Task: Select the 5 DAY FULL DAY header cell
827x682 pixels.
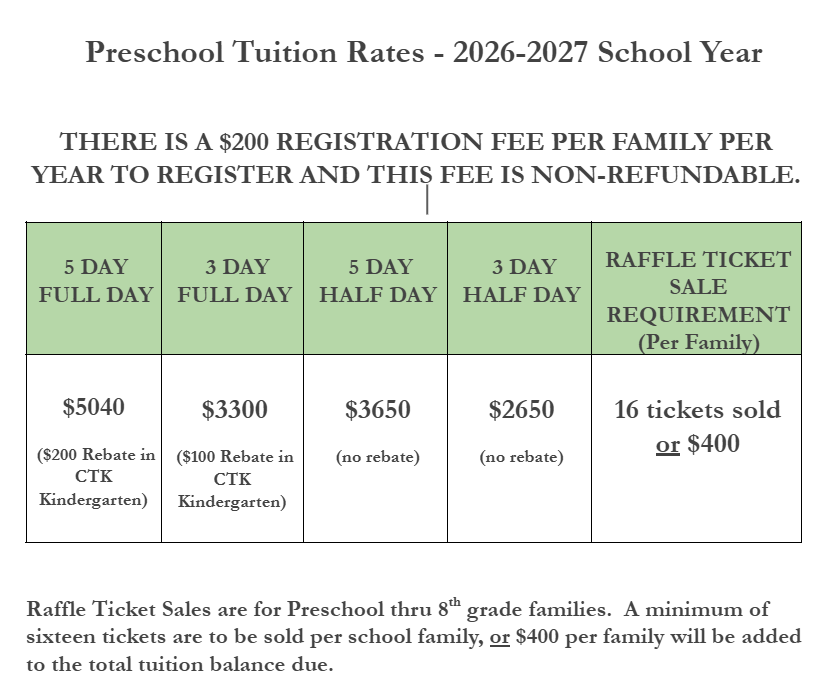Action: [94, 288]
